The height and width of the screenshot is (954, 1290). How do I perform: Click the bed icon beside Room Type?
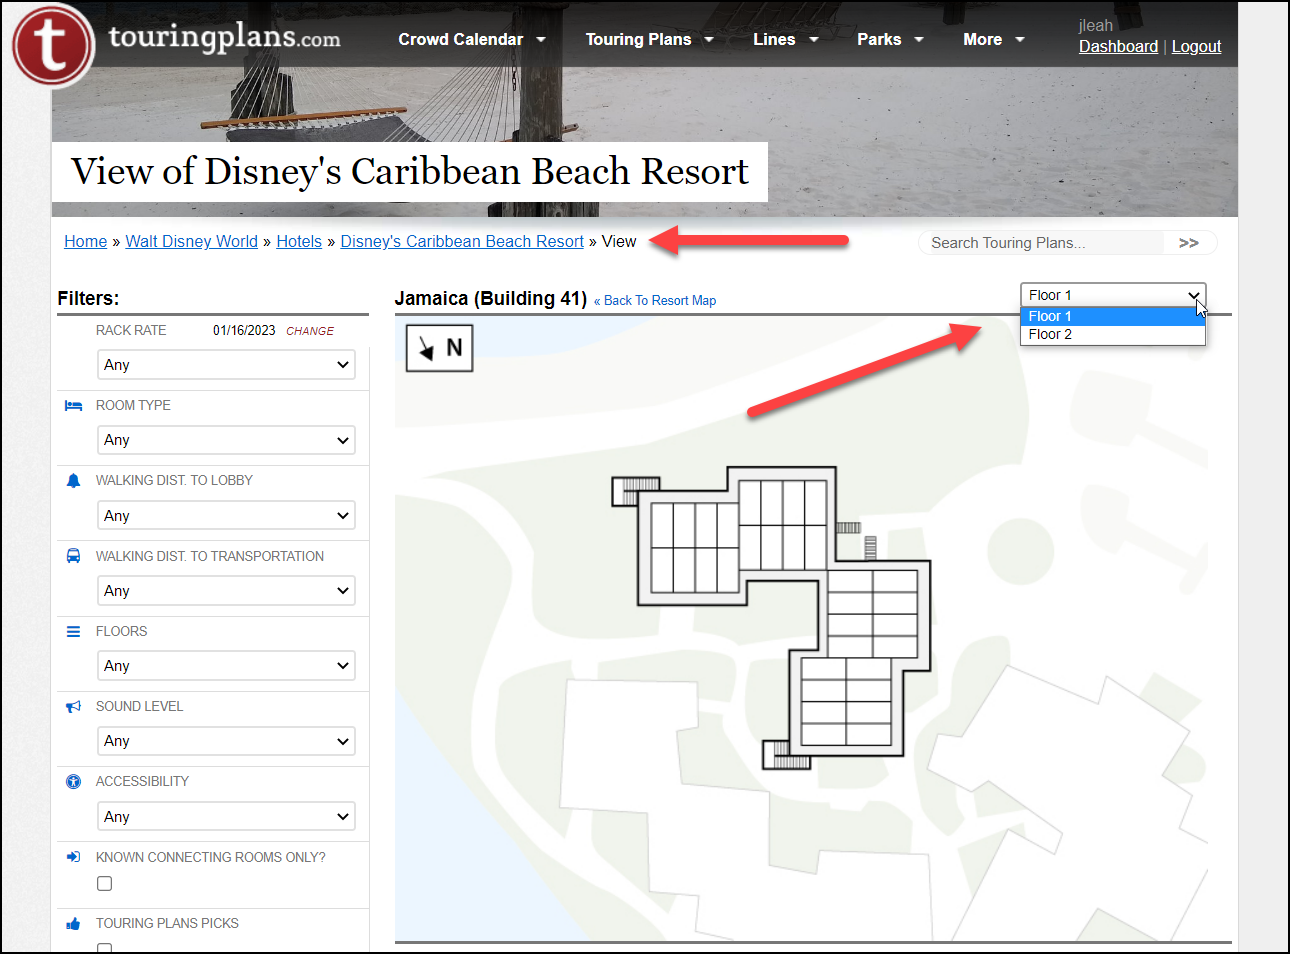[73, 405]
